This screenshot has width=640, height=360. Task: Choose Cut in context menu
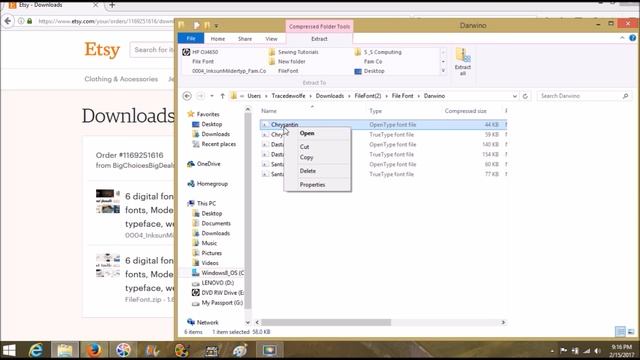(x=304, y=147)
